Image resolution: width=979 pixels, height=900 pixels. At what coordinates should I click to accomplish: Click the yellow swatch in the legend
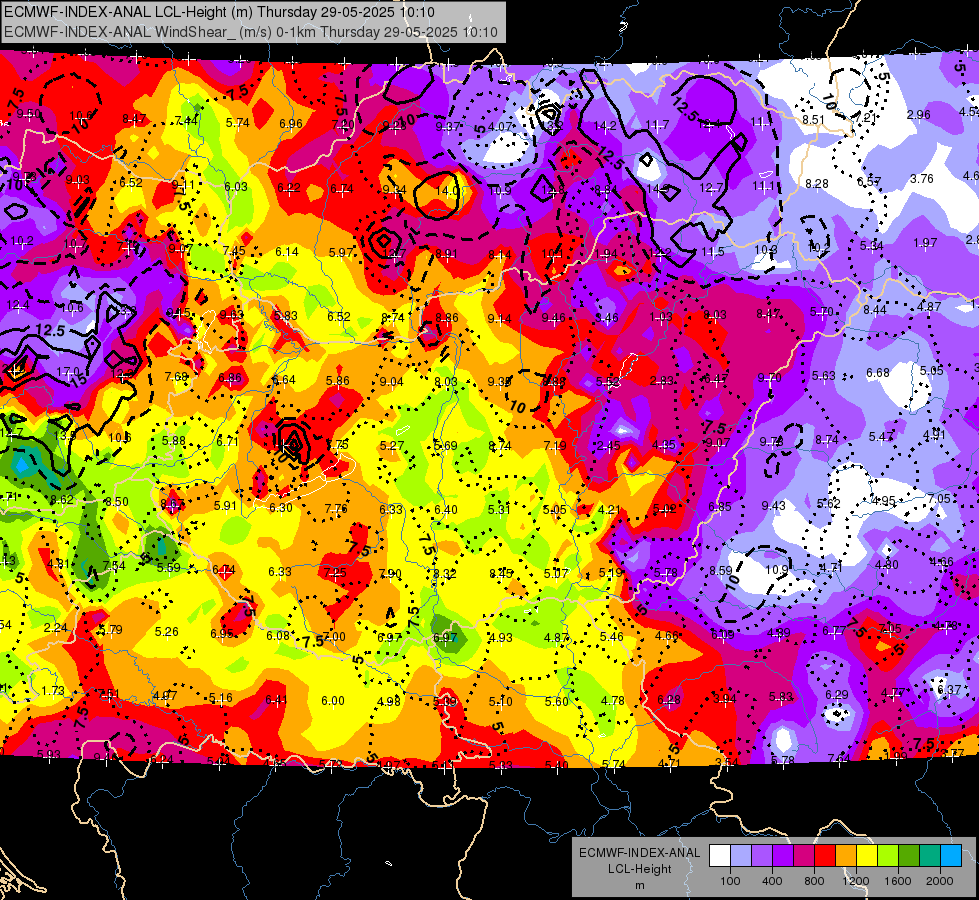pos(867,856)
